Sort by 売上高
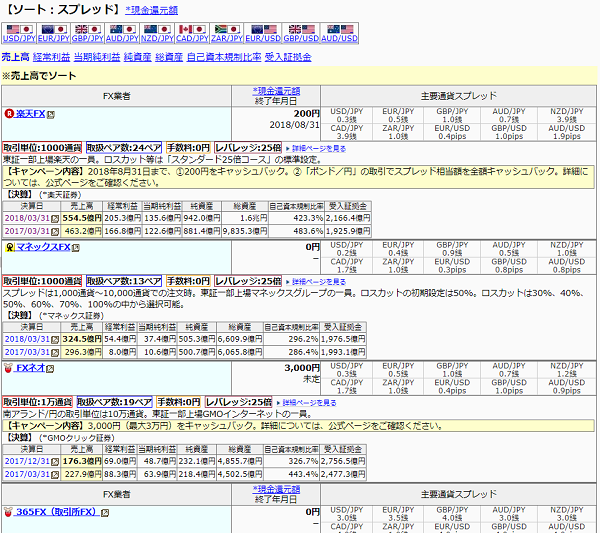The width and height of the screenshot is (600, 533). coord(15,57)
